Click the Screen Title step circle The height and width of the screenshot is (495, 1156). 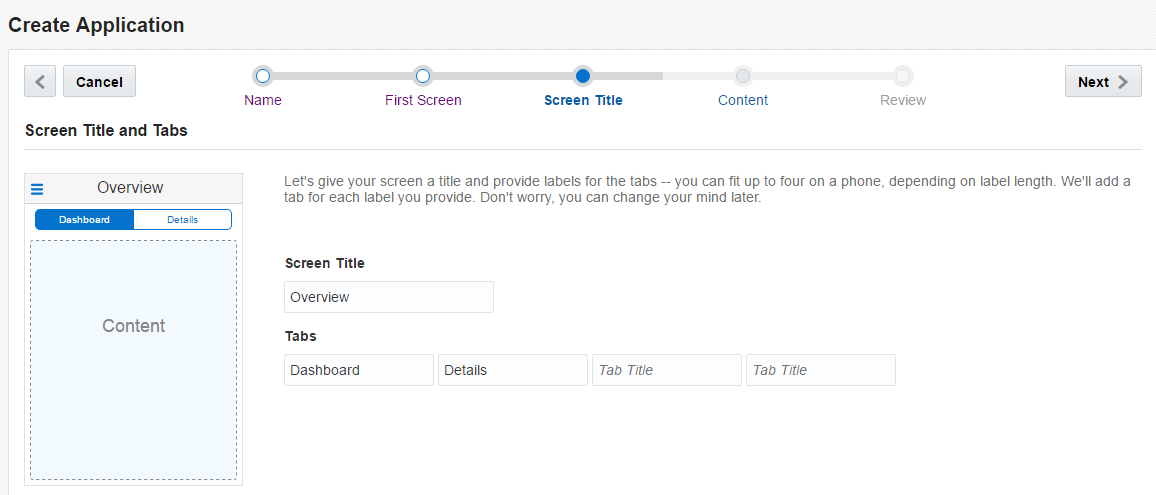pyautogui.click(x=583, y=76)
